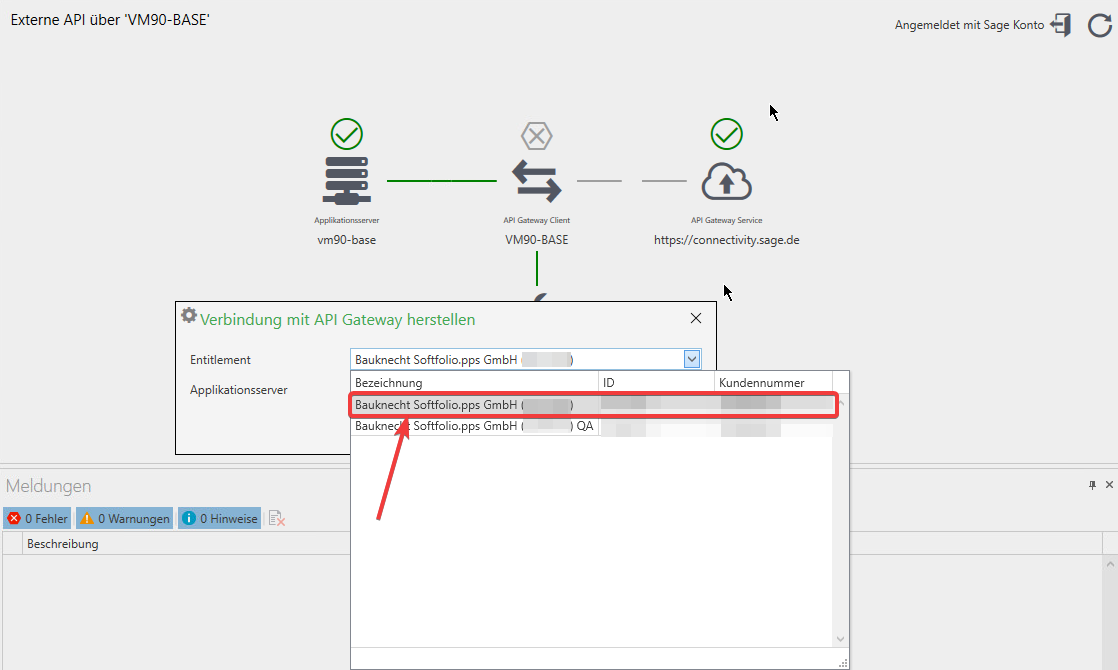Image resolution: width=1118 pixels, height=670 pixels.
Task: Click the API Gateway Service cloud icon
Action: [727, 181]
